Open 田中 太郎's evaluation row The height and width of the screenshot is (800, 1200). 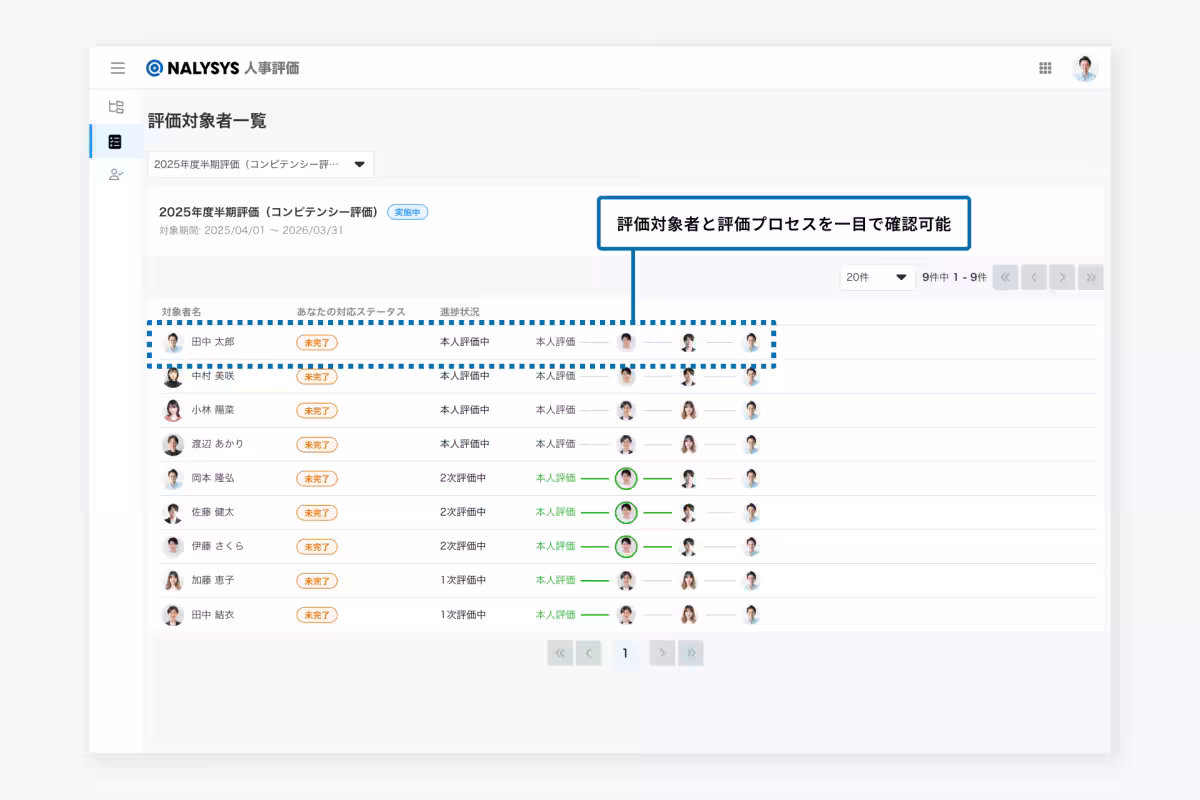[213, 342]
